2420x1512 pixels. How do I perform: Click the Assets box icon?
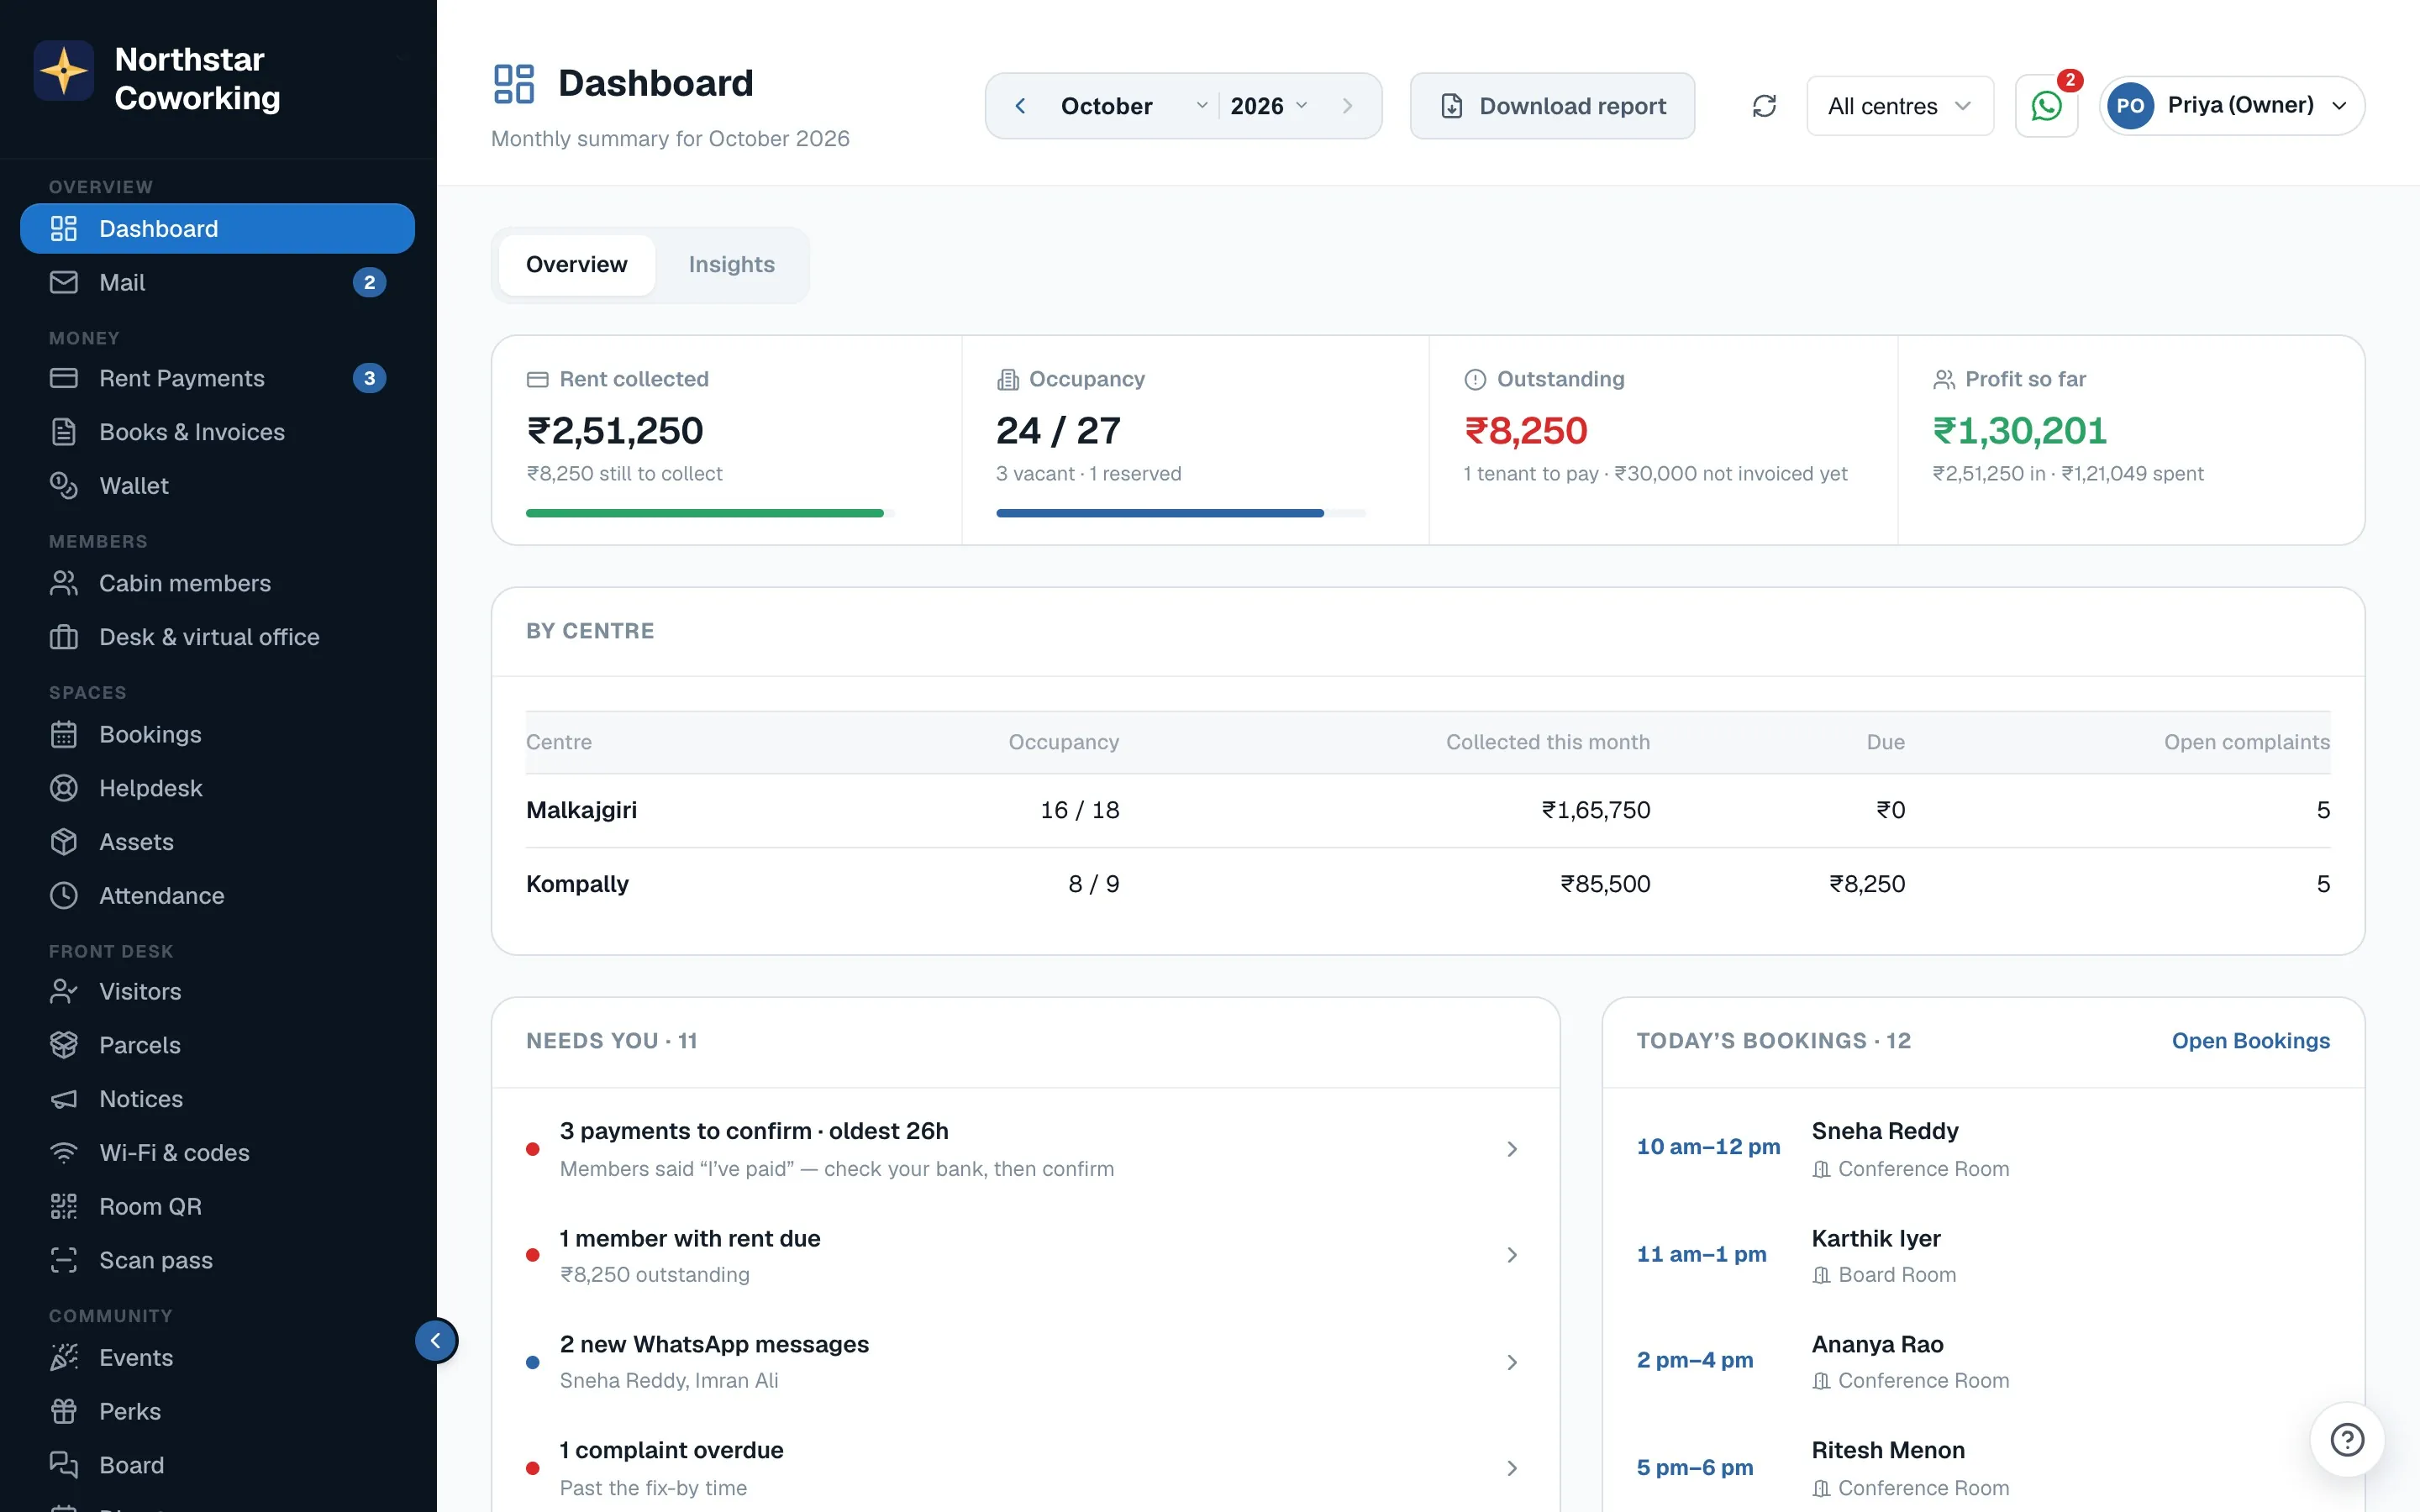coord(64,842)
